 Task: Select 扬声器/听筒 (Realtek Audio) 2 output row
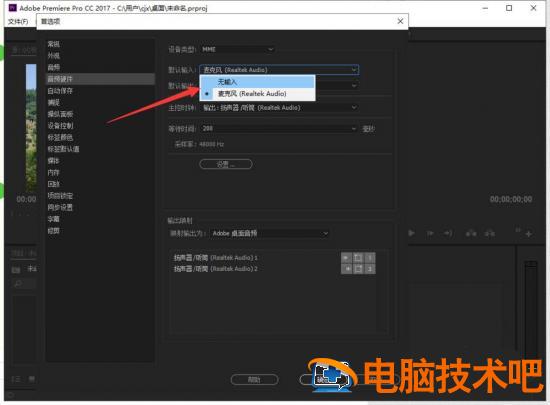pos(215,269)
